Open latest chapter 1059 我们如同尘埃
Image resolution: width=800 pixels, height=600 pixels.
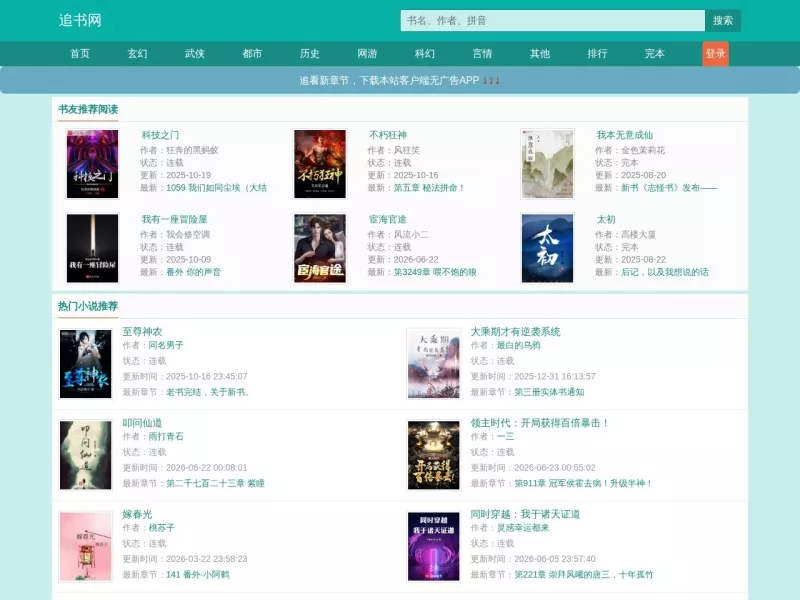point(216,188)
